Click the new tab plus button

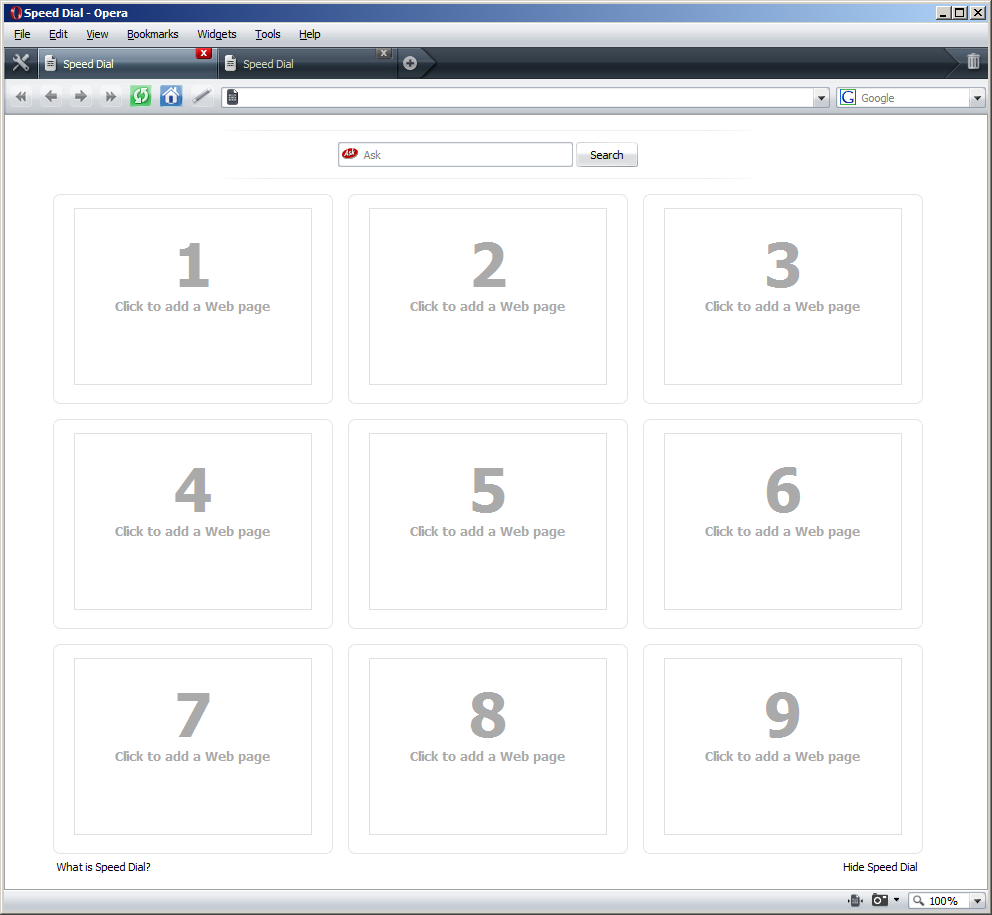coord(410,63)
